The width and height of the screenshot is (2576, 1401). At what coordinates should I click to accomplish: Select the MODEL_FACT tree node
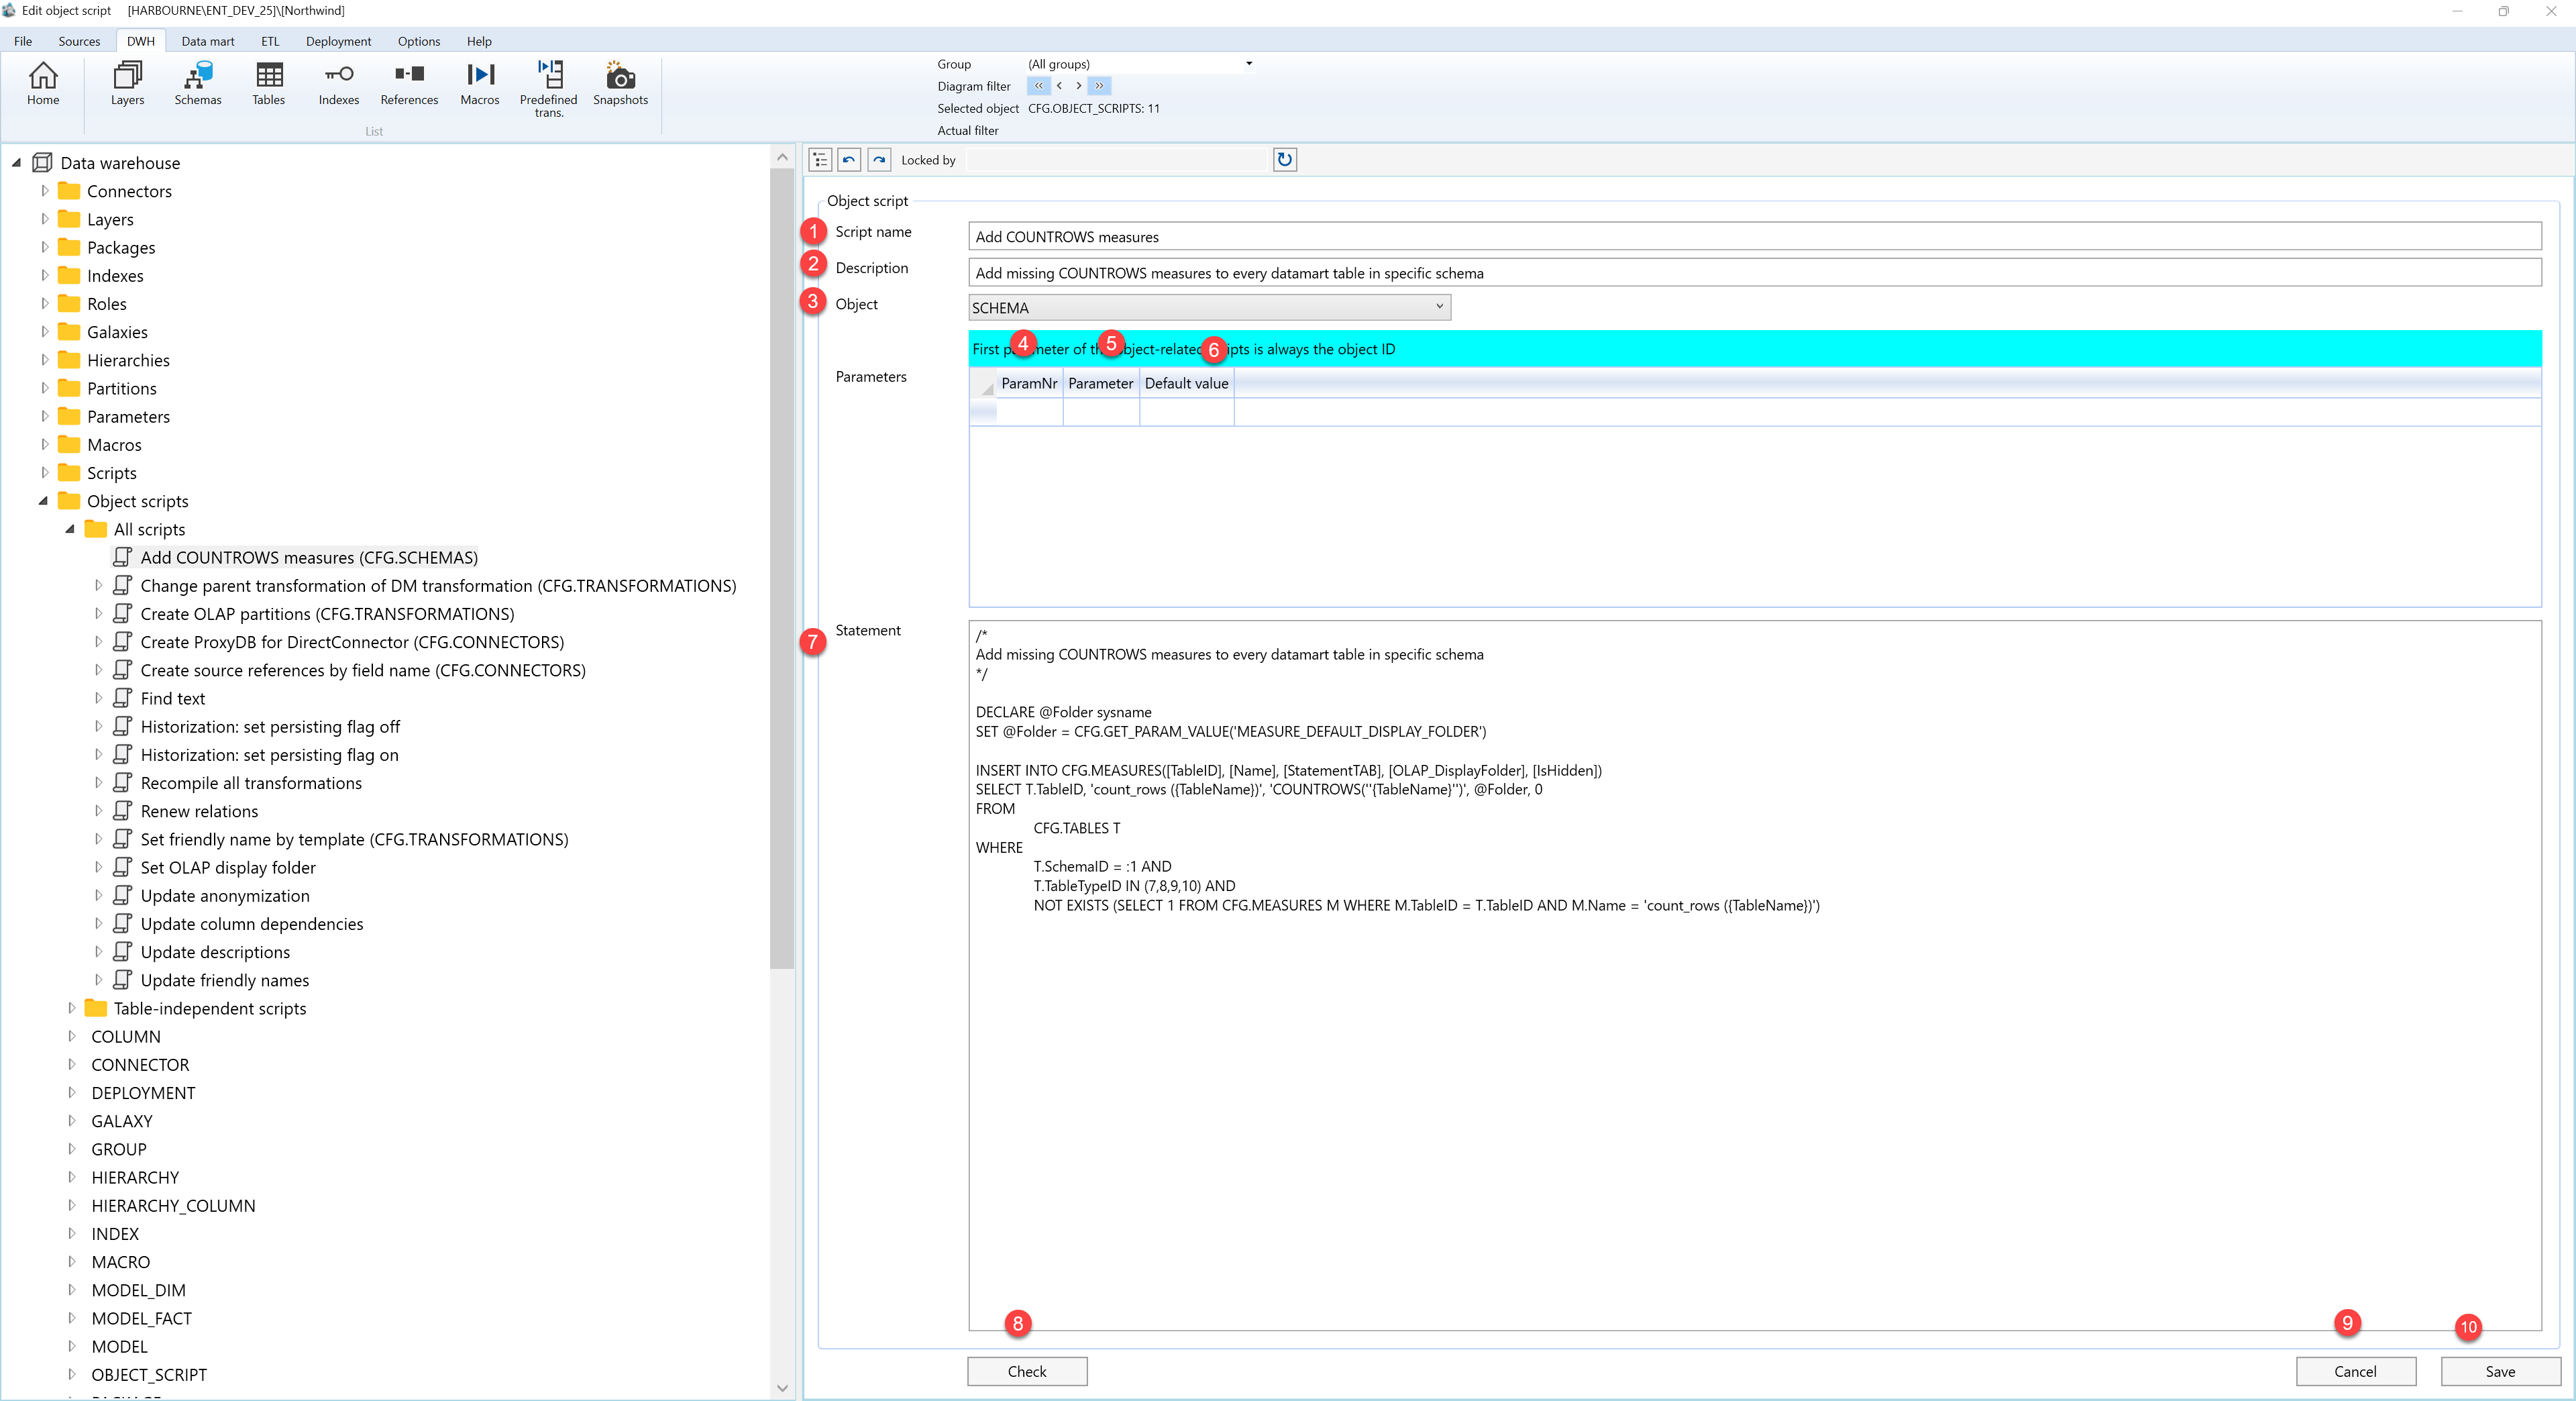[x=141, y=1318]
